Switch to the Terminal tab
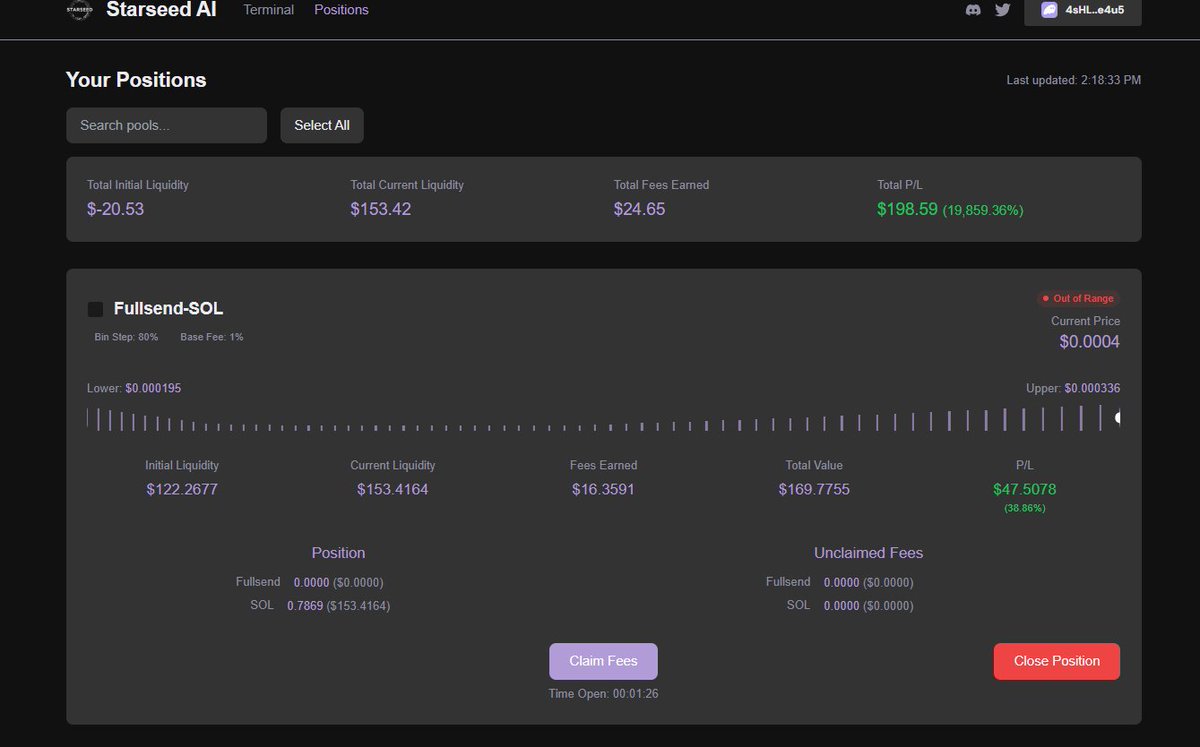Viewport: 1200px width, 747px height. click(x=267, y=9)
